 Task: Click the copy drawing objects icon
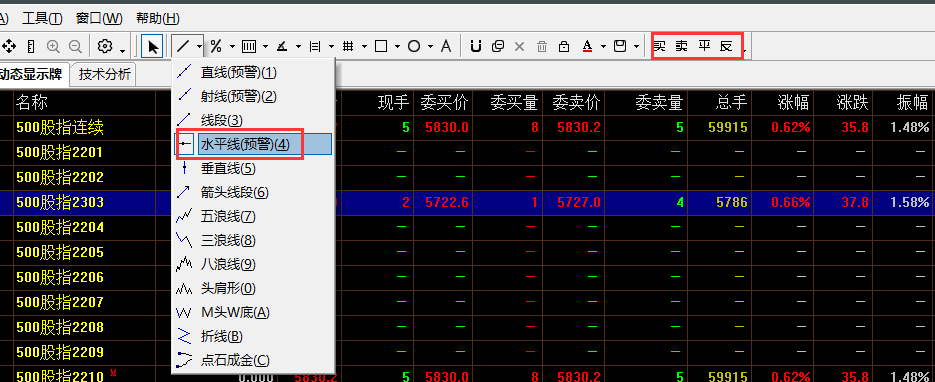498,46
